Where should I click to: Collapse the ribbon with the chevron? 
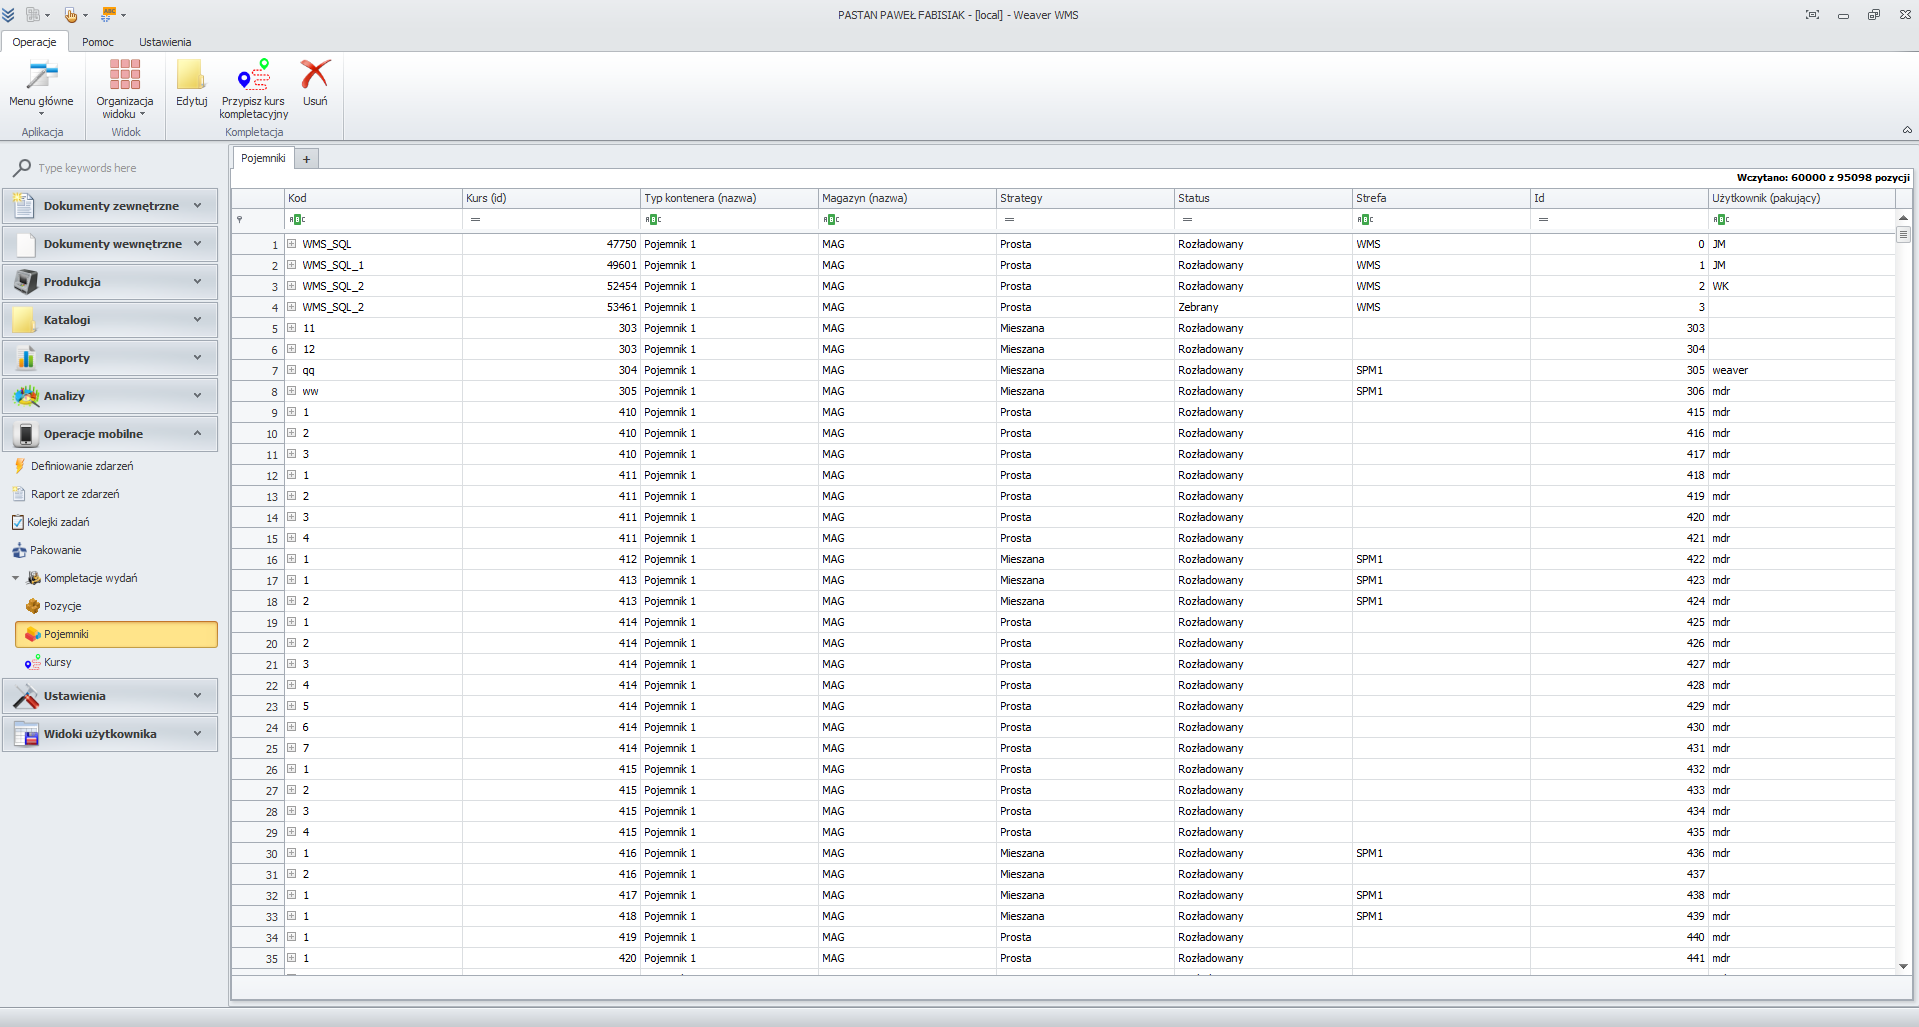tap(1907, 130)
